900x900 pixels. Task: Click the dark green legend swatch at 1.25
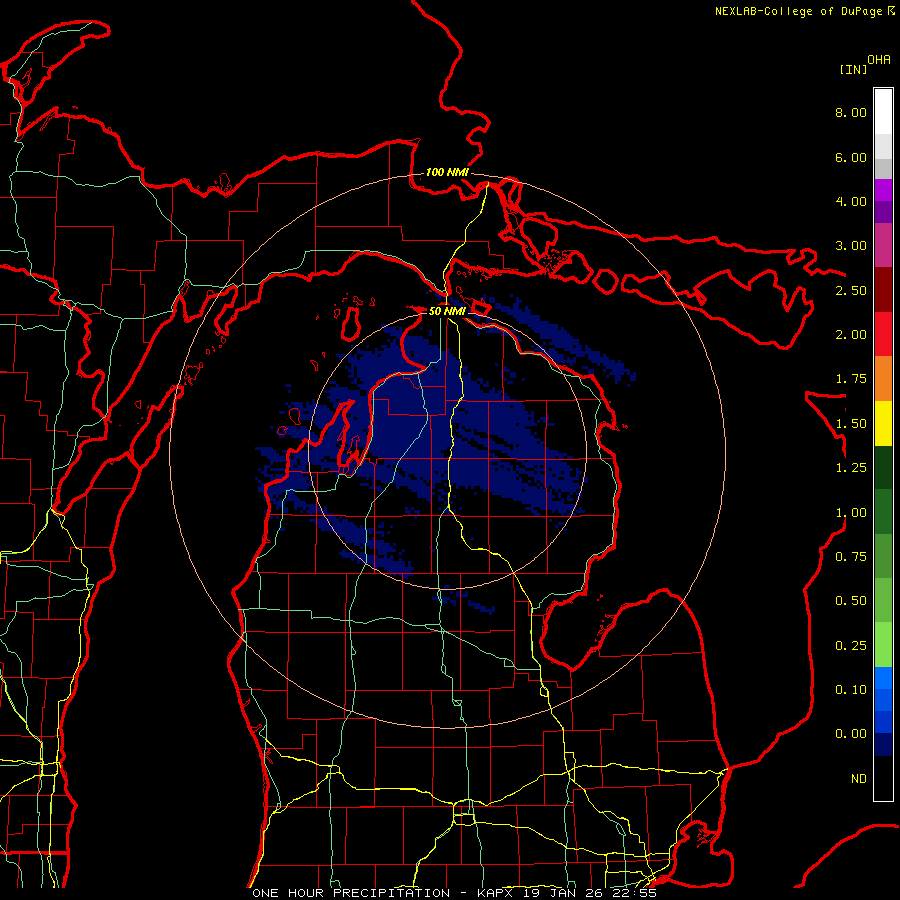pos(883,467)
